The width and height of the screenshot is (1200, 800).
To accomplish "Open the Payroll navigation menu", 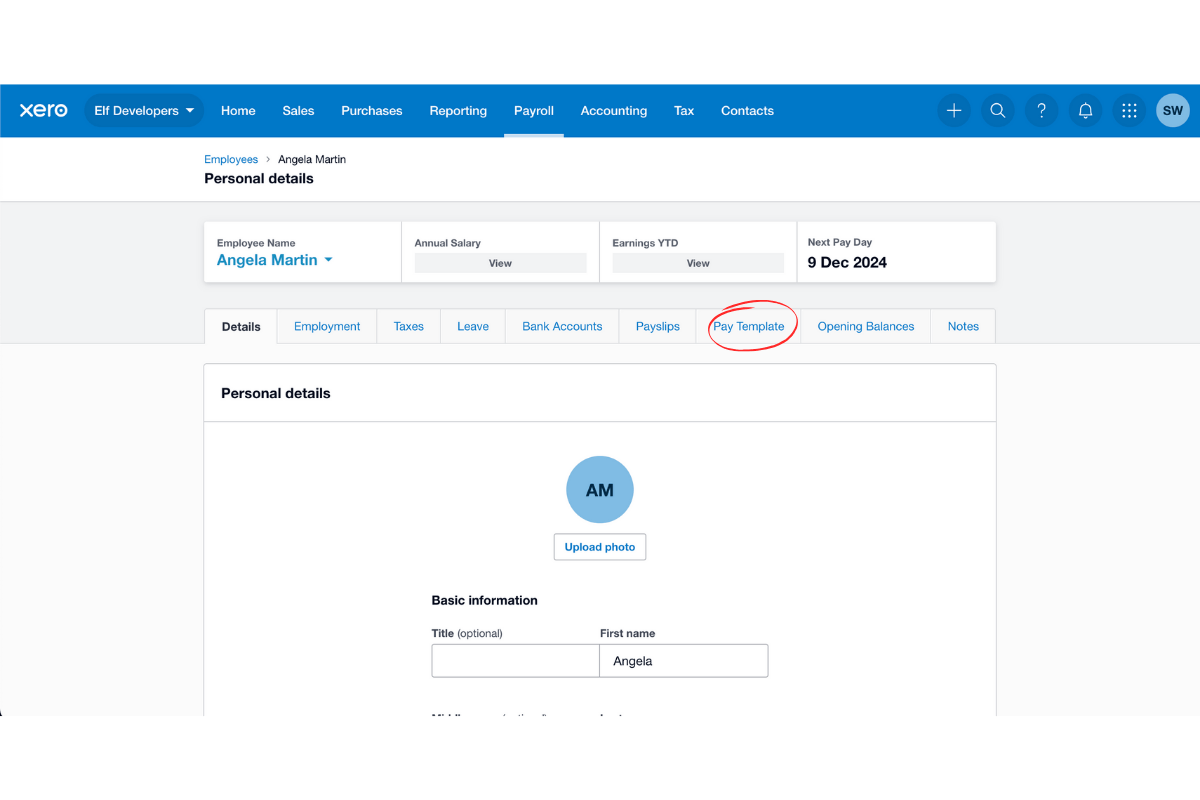I will (x=533, y=110).
